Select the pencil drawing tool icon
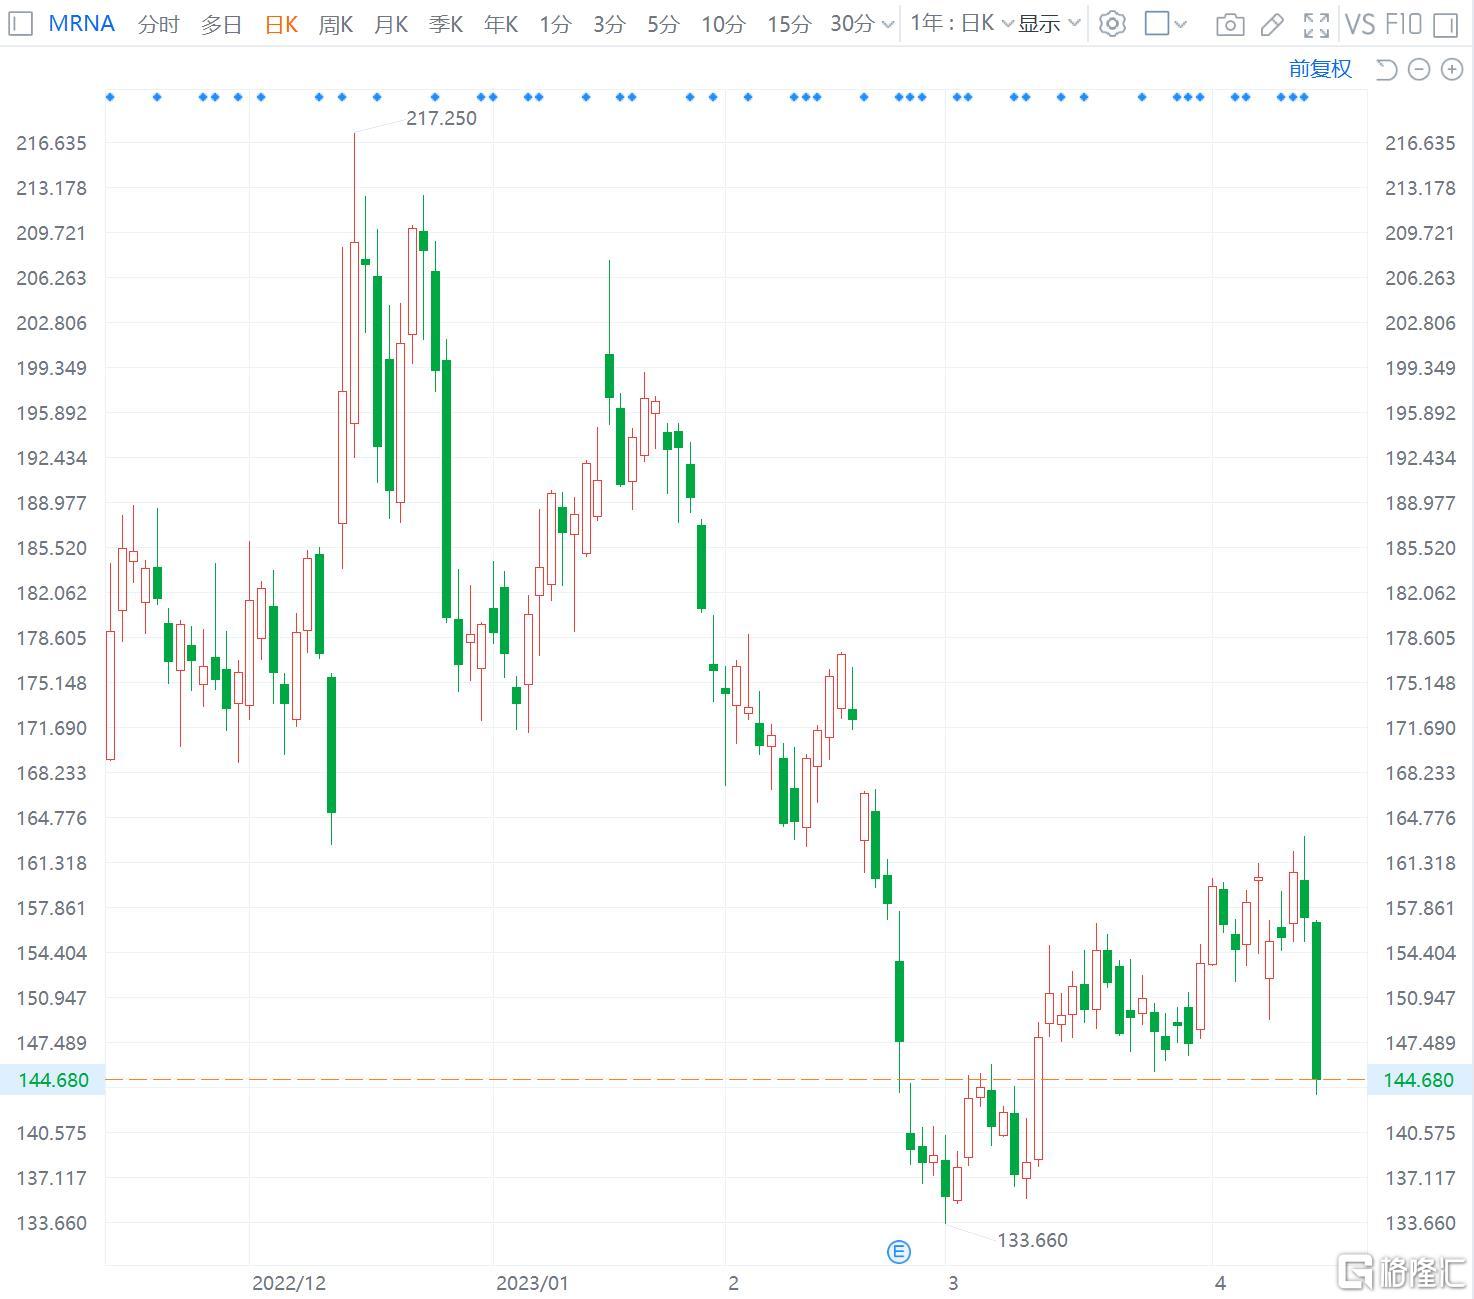1474x1299 pixels. point(1272,24)
